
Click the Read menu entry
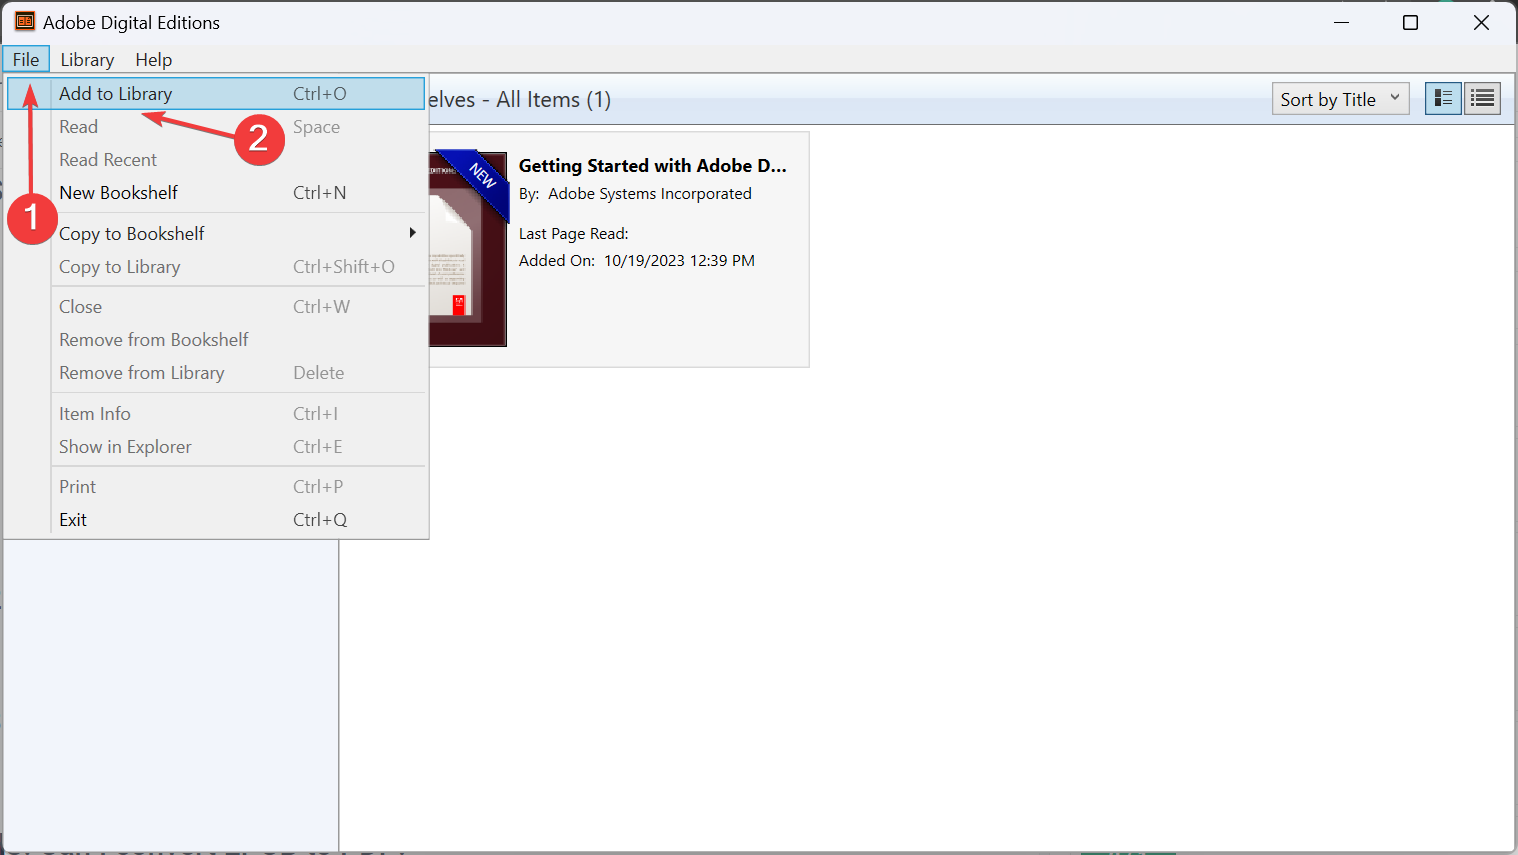[x=216, y=127]
